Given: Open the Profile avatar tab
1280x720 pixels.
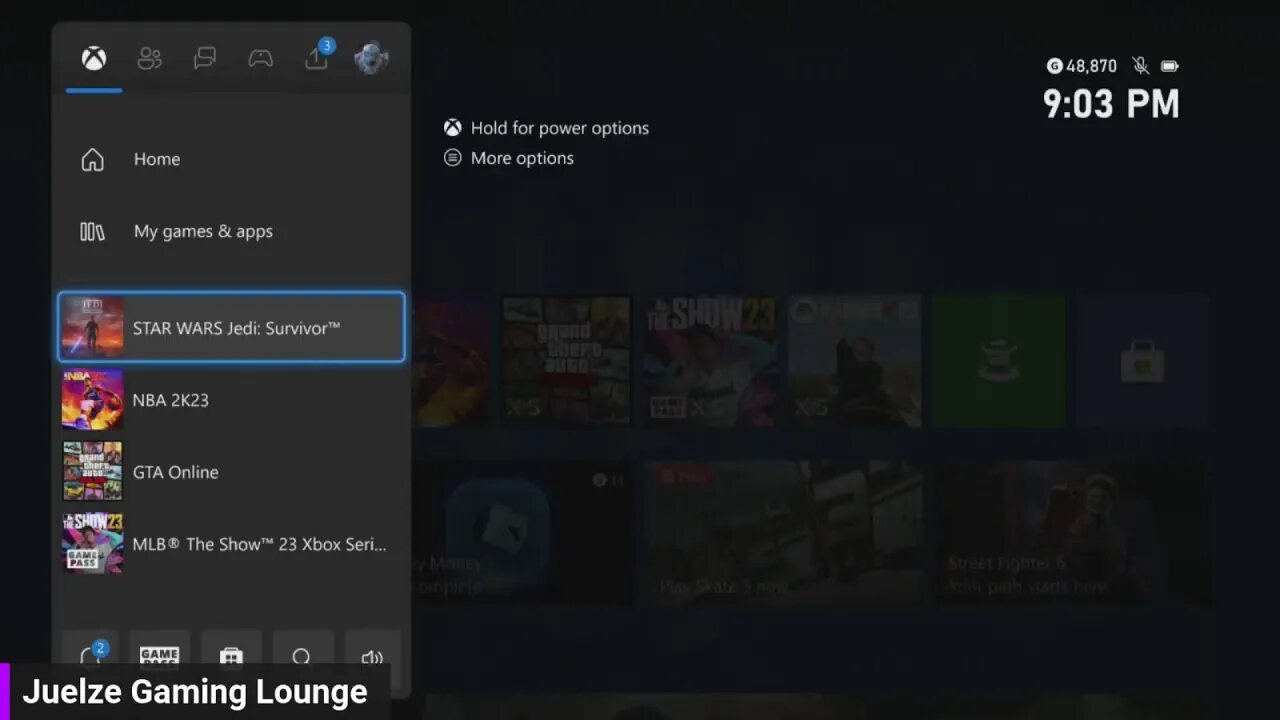Looking at the screenshot, I should click(372, 58).
